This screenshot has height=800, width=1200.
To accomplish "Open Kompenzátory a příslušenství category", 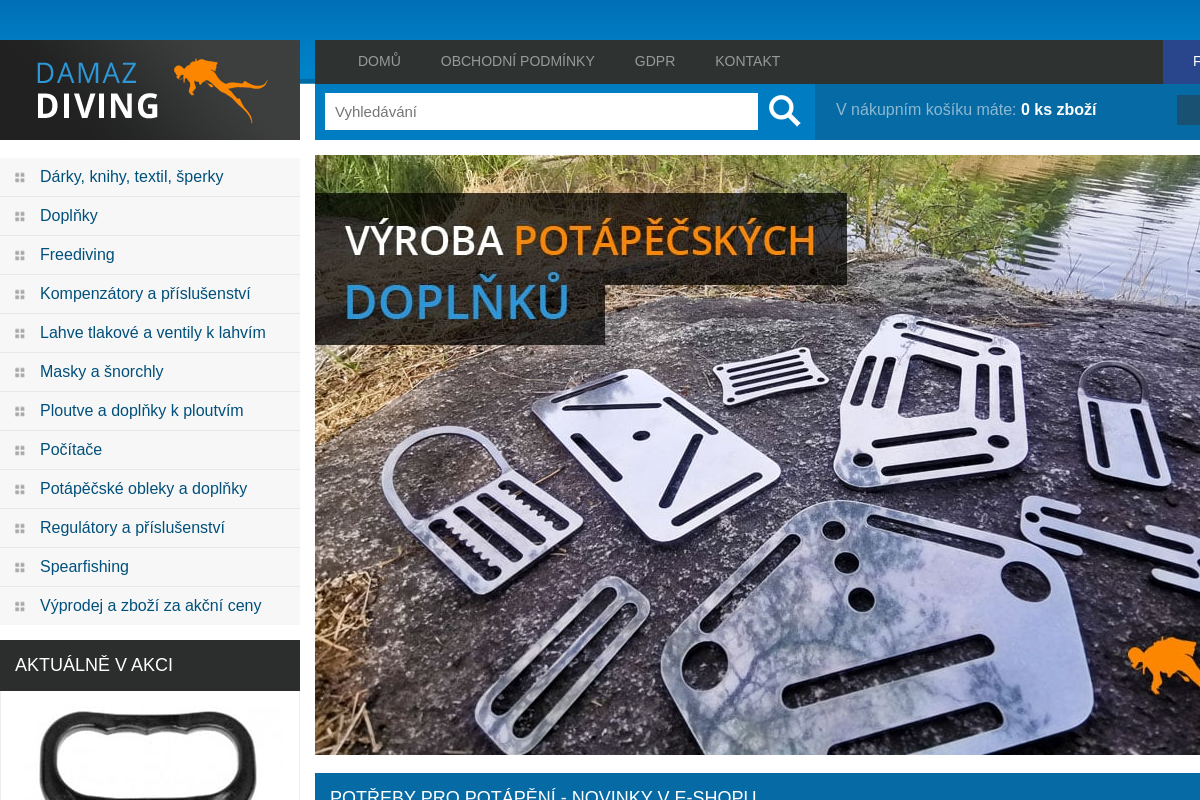I will point(145,294).
